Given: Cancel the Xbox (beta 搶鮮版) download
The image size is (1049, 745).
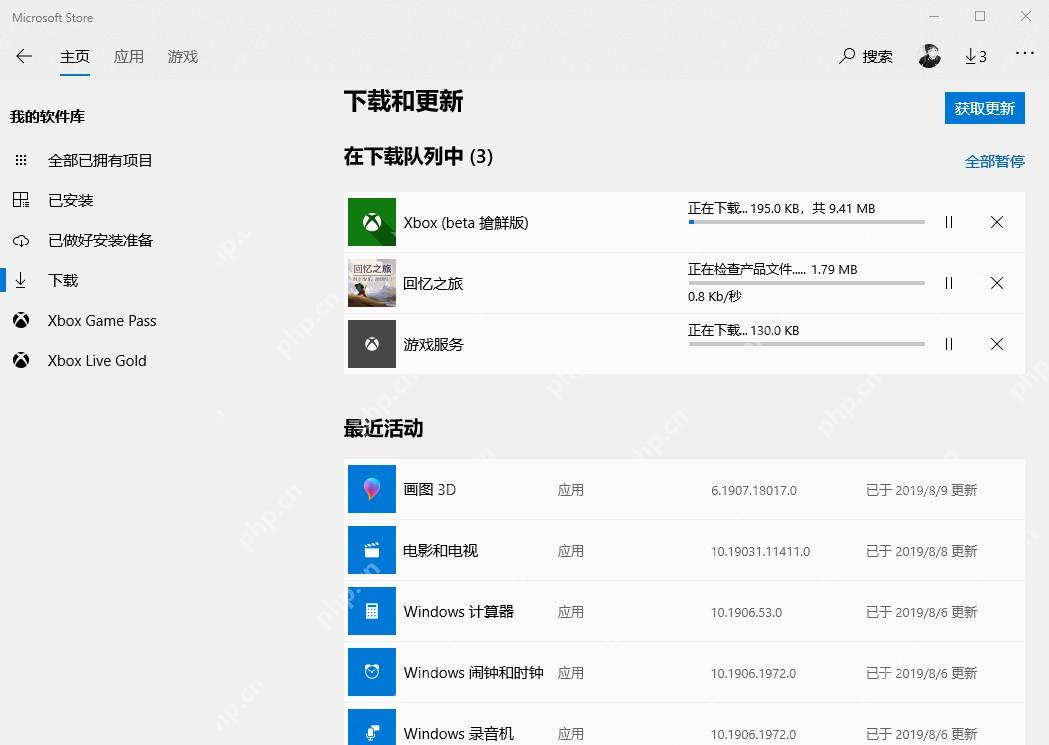Looking at the screenshot, I should [997, 222].
